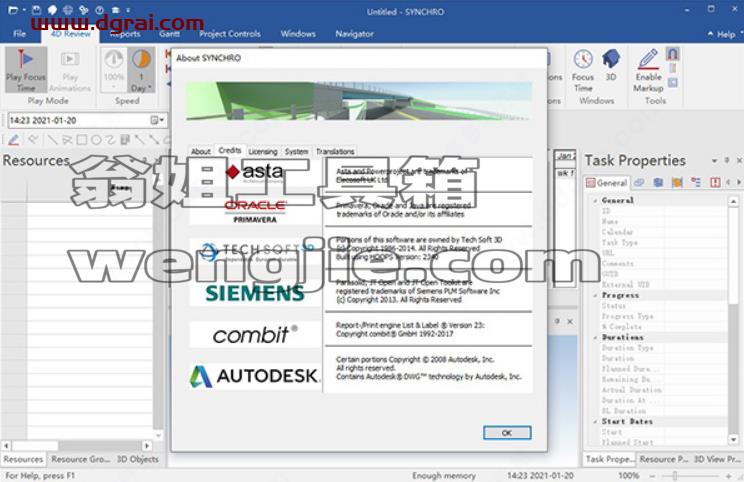Click the zoom slider handle in status bar
This screenshot has width=744, height=482.
coord(674,475)
